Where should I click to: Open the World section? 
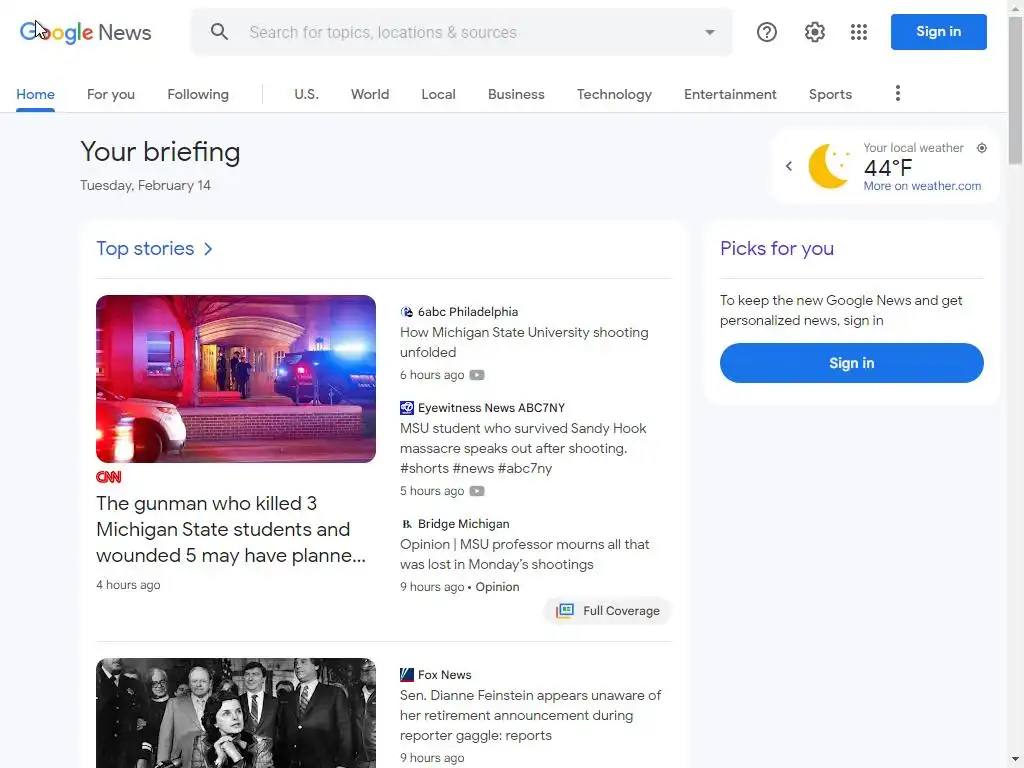pos(370,94)
